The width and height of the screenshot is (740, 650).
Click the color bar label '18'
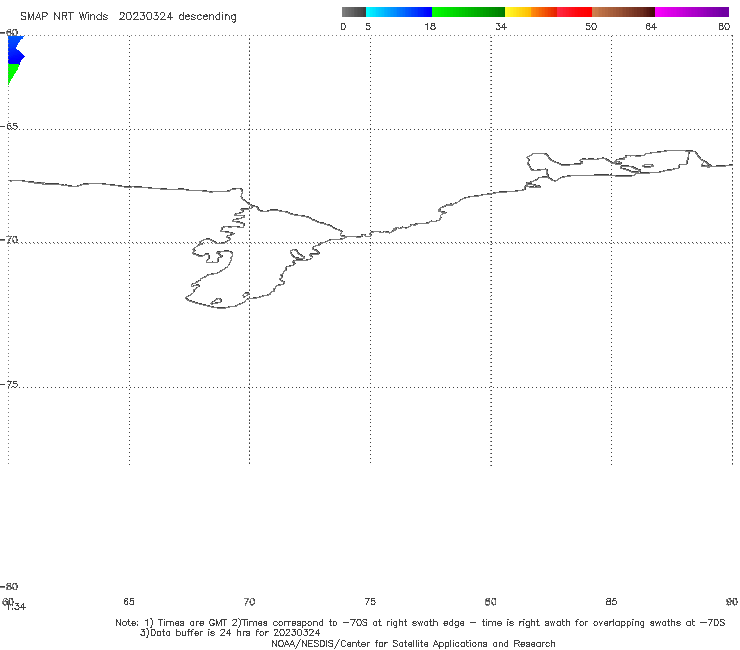coord(430,26)
